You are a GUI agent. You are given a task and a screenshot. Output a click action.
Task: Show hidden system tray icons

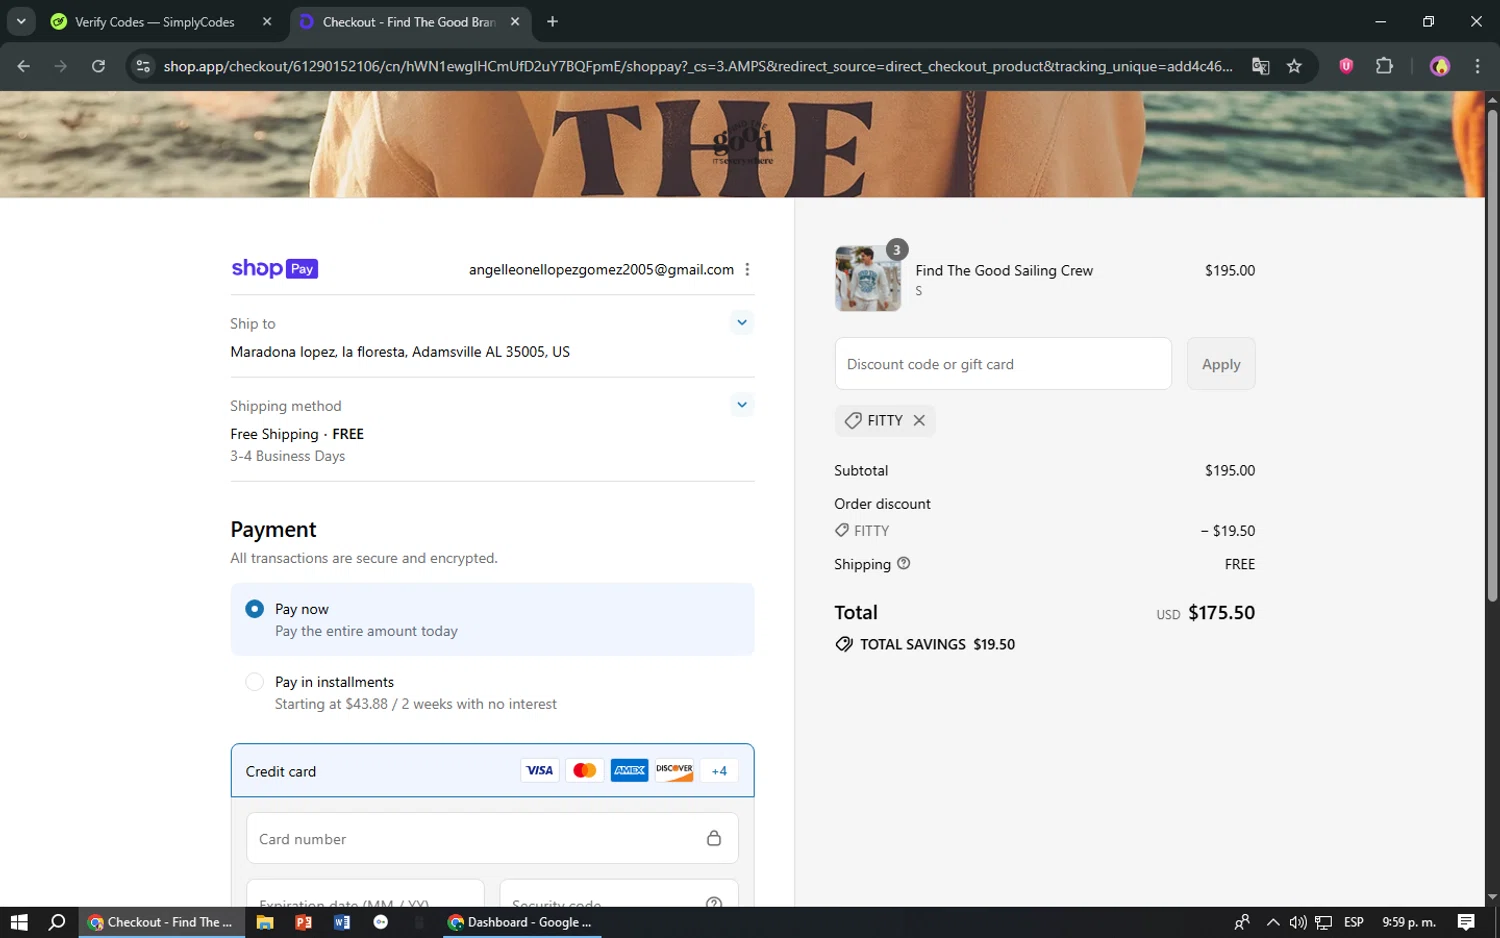[1272, 922]
